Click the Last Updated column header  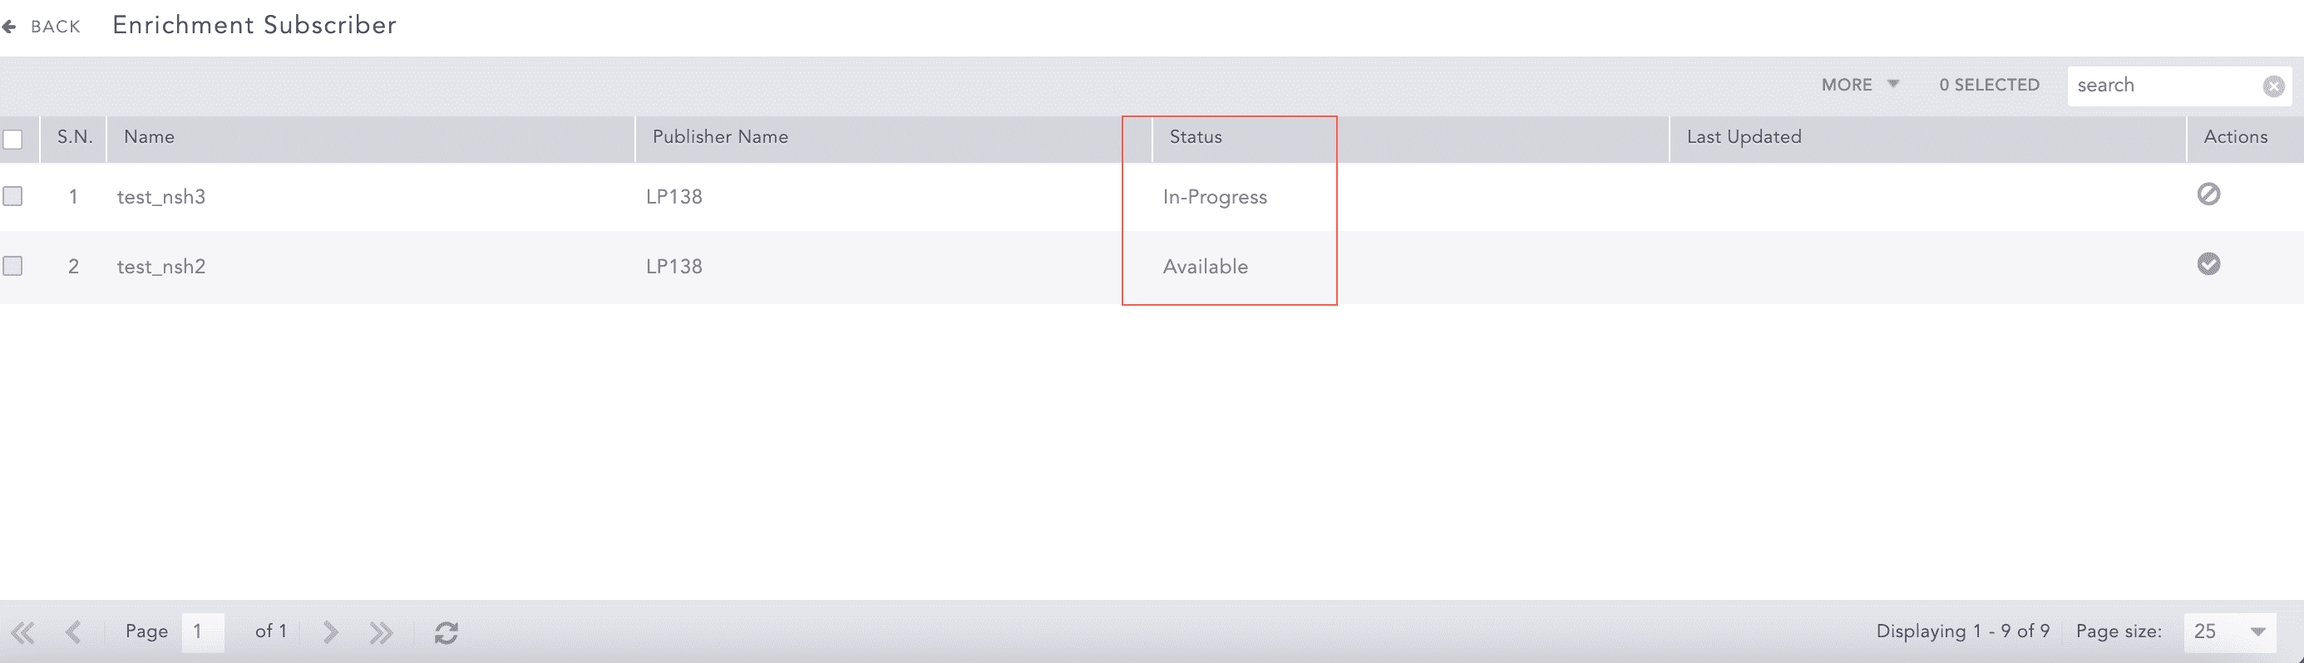(1744, 137)
